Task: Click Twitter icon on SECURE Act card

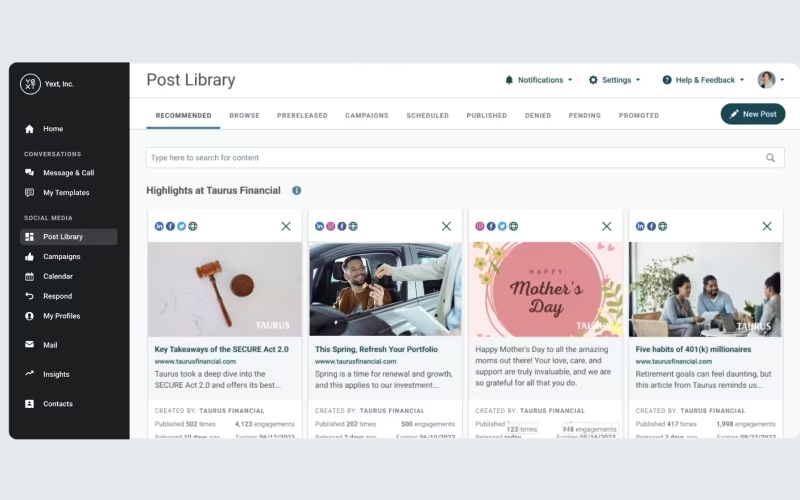Action: [182, 227]
